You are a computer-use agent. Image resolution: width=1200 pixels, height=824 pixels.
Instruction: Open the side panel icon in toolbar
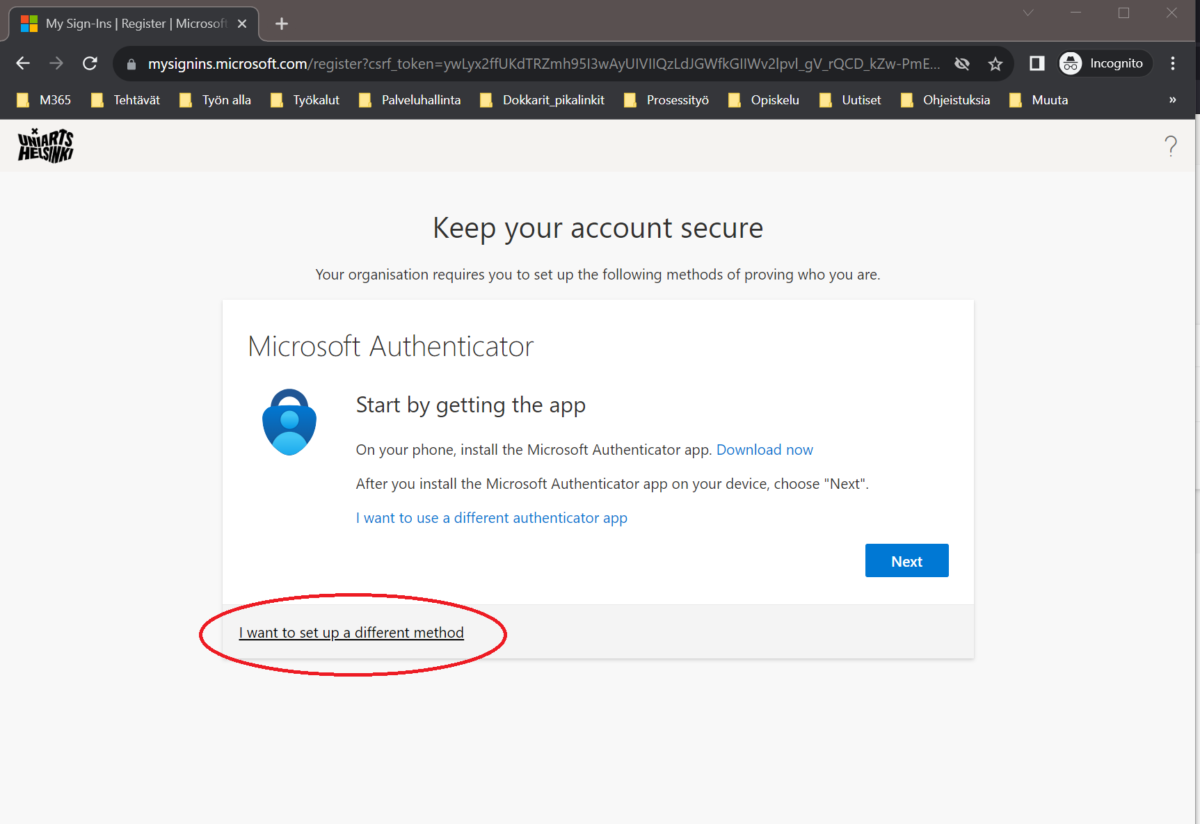coord(1037,63)
